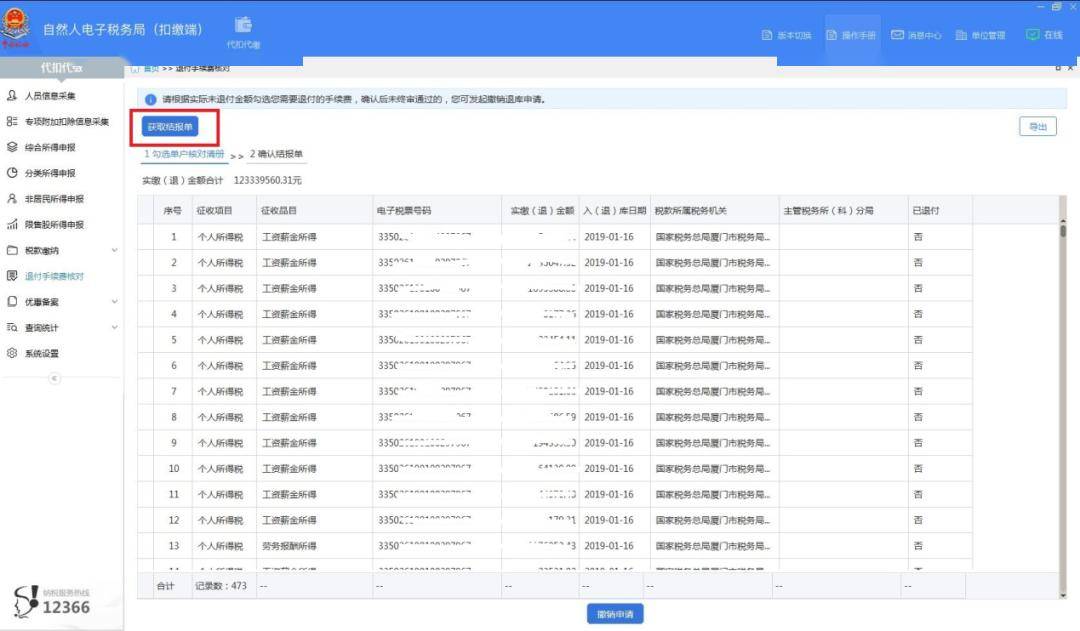Expand the 税款缴纳 chevron

(x=114, y=250)
